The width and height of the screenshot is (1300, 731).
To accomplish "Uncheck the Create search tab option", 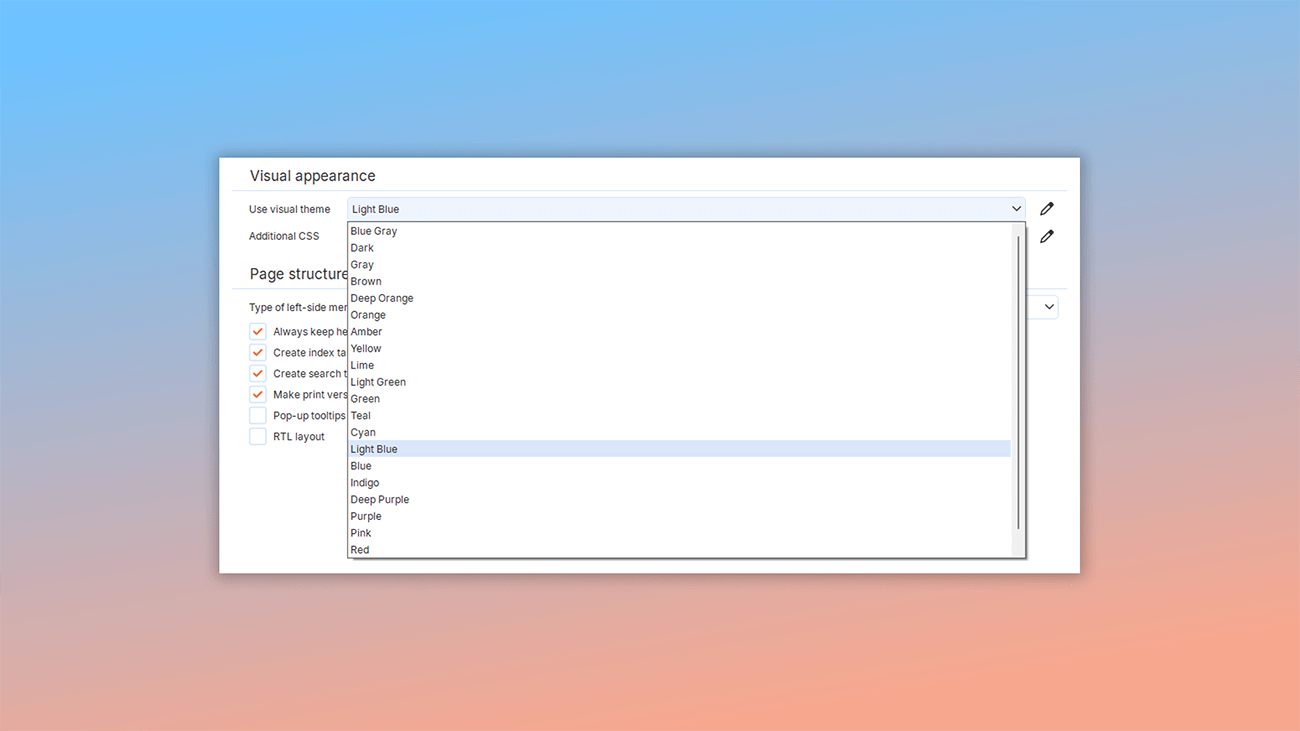I will 257,373.
